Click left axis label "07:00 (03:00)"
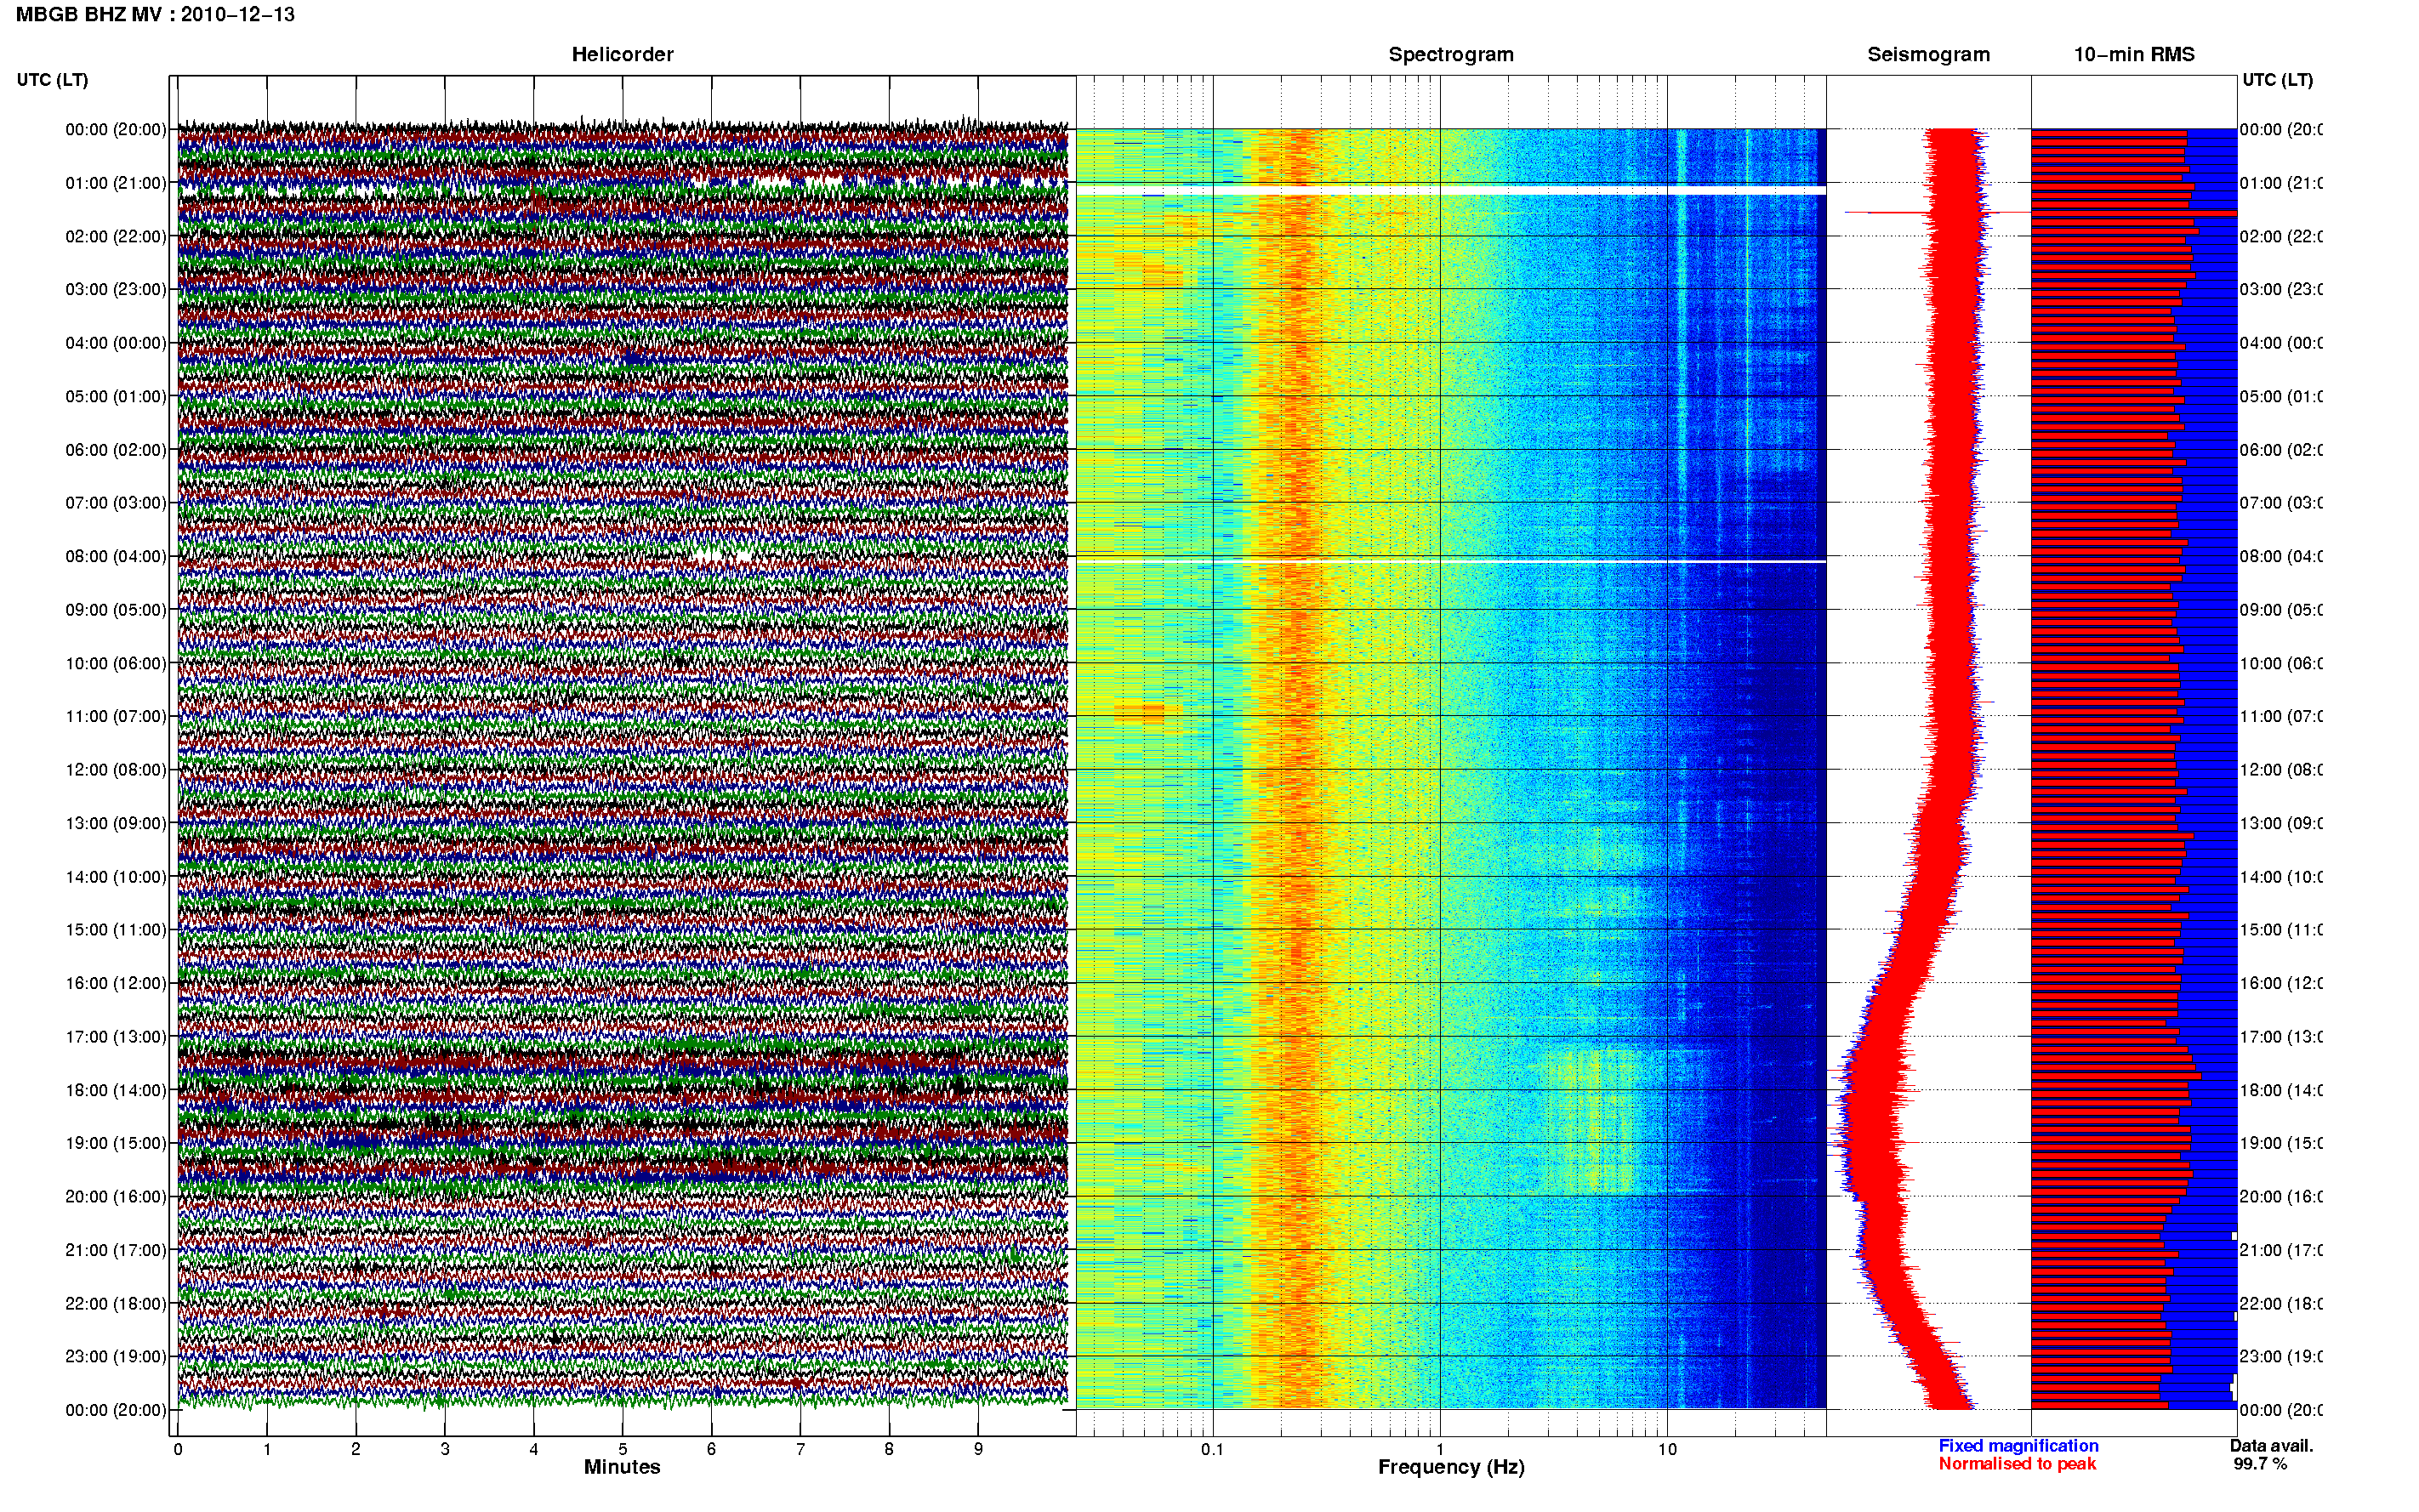 click(116, 502)
